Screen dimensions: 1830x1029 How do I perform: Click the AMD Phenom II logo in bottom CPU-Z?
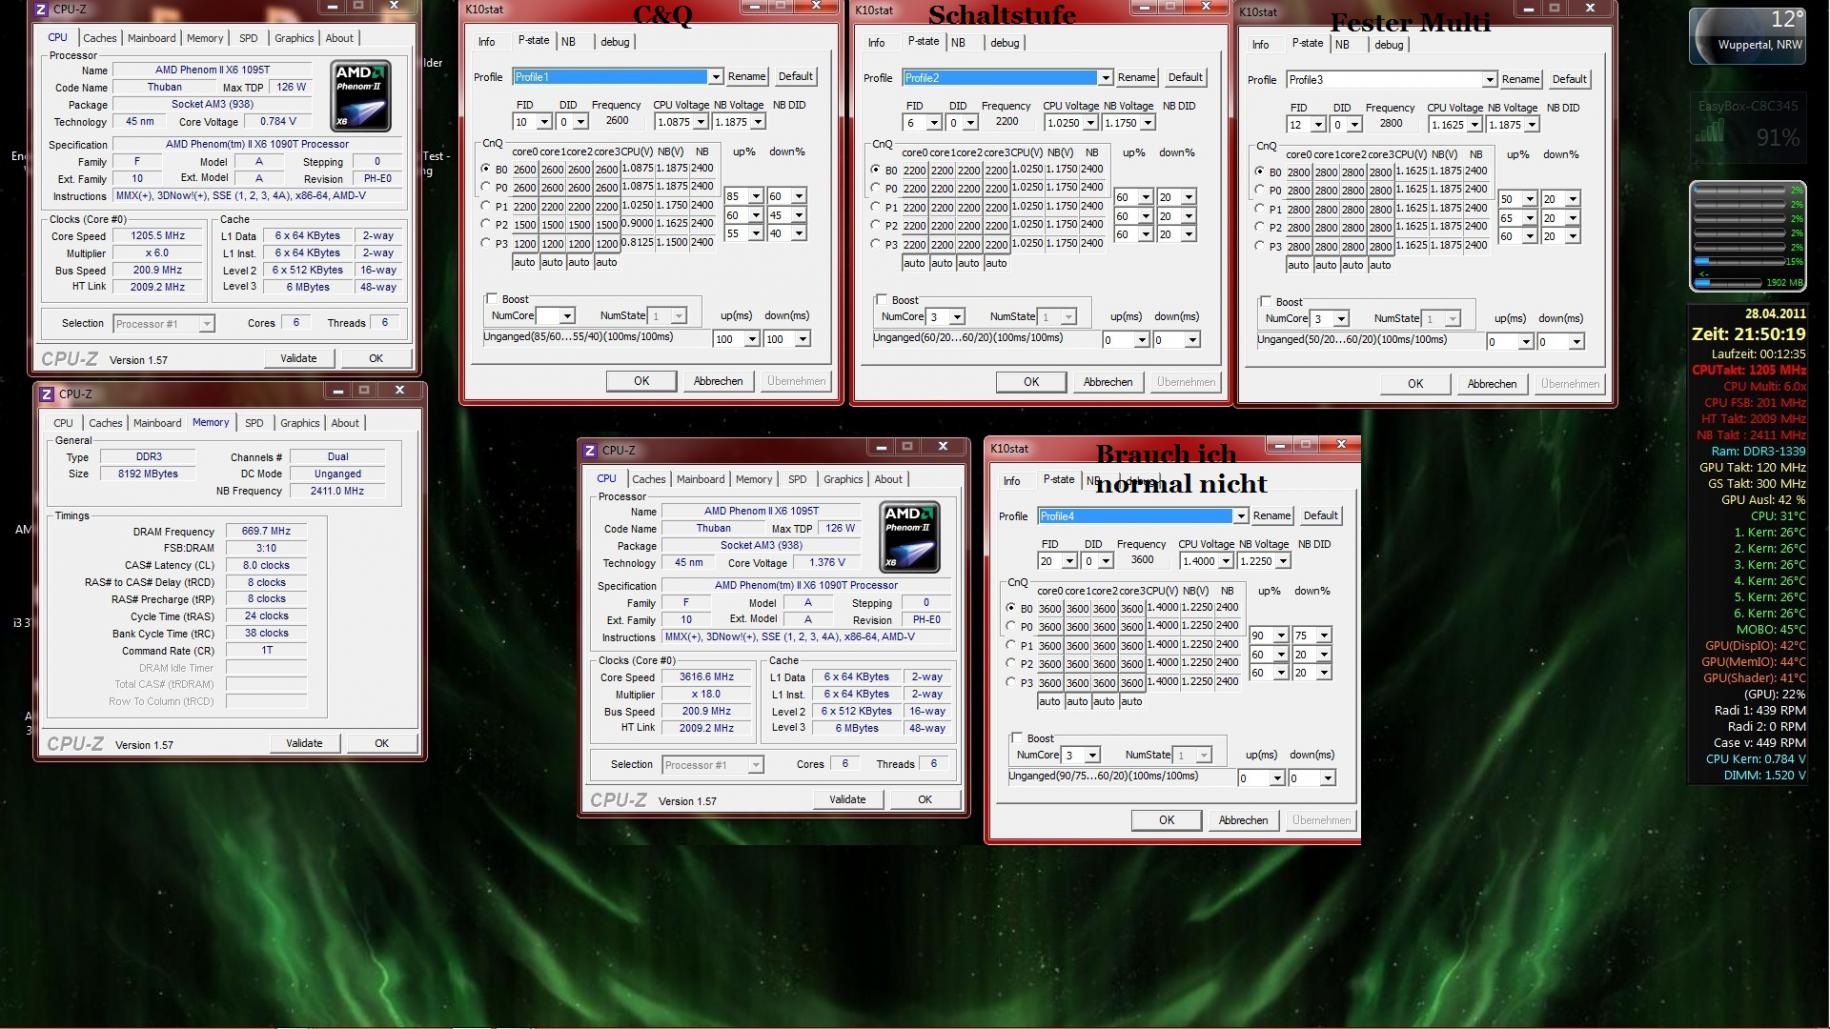pos(910,537)
